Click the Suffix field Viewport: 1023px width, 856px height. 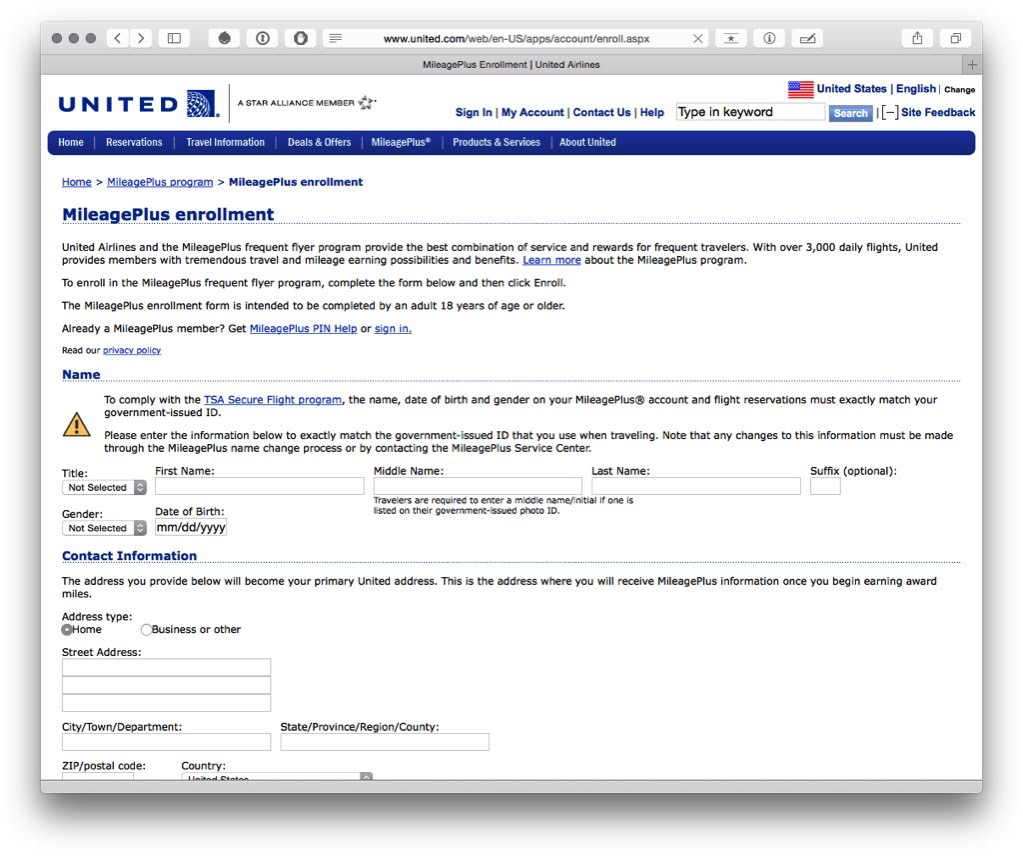(825, 486)
